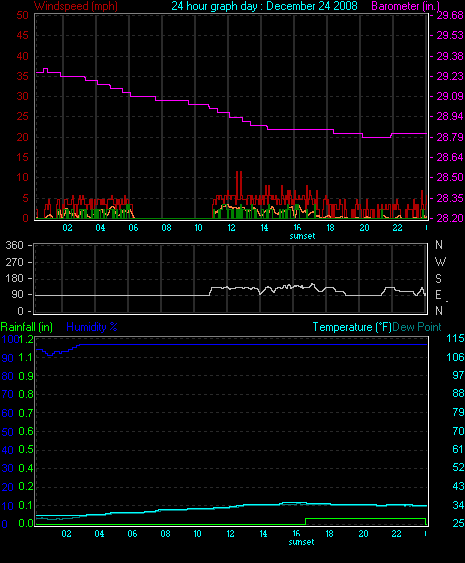
Task: Click blue humidity axis value 80
Action: (x=8, y=376)
